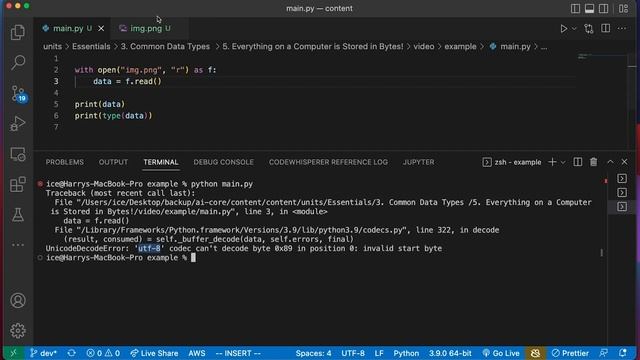Screen dimensions: 640x360
Task: Open the Accounts menu
Action: [18, 300]
